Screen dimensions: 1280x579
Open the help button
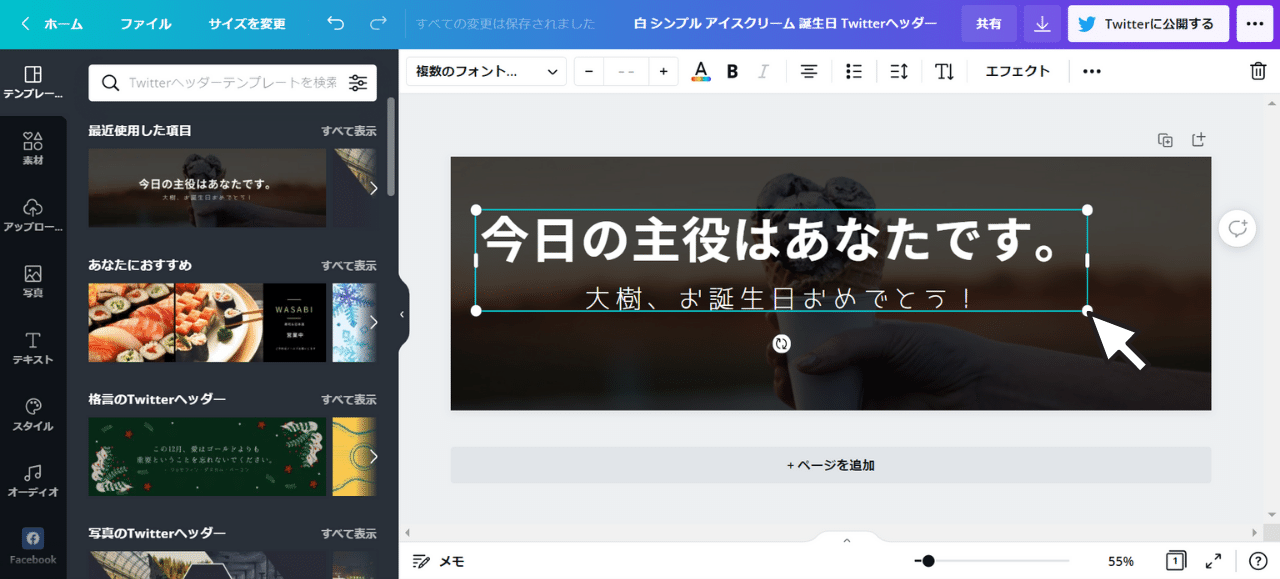1258,561
